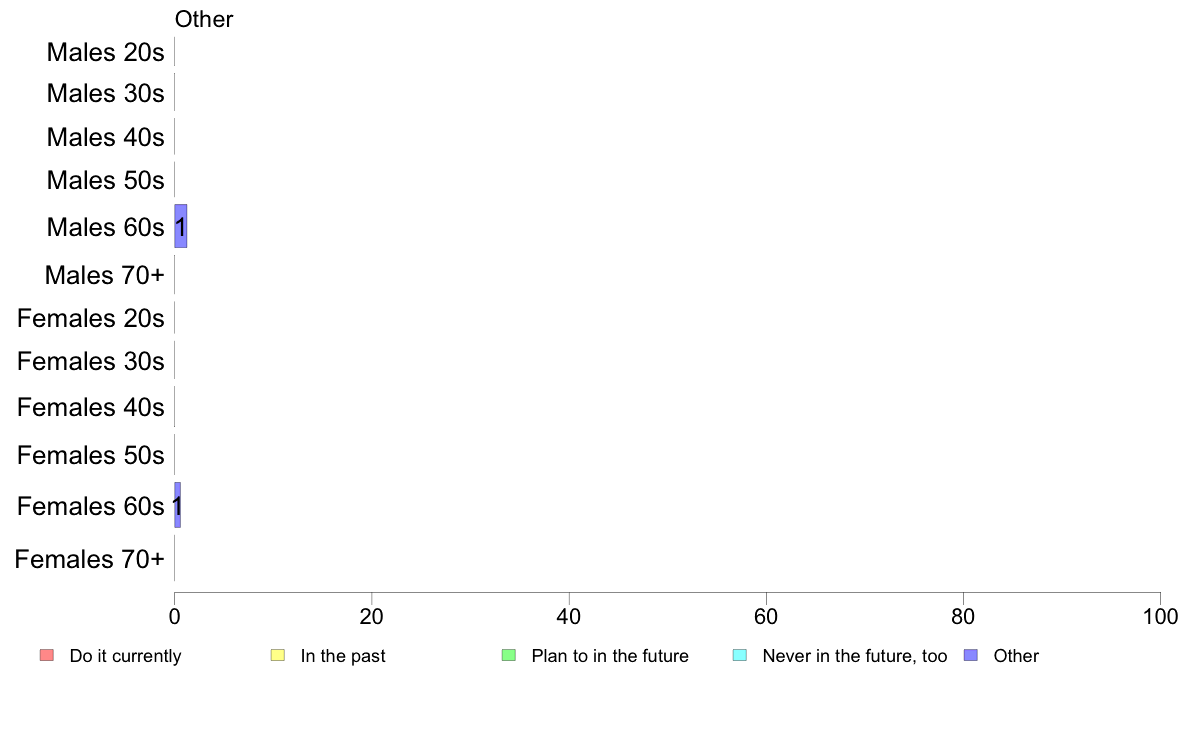Viewport: 1188px width, 736px height.
Task: Click the cyan 'Never in the future, too' swatch
Action: [x=739, y=655]
